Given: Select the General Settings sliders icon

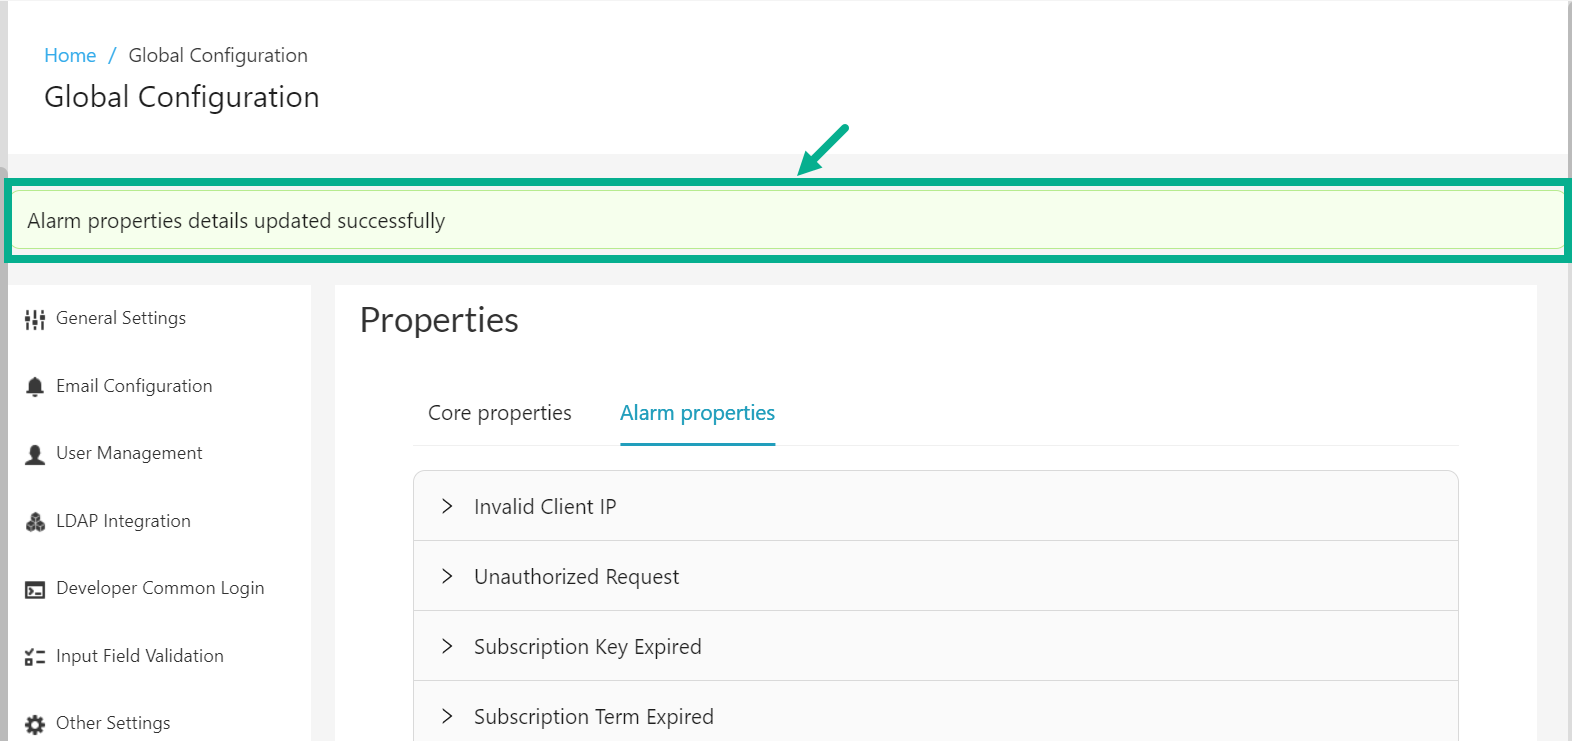Looking at the screenshot, I should (x=34, y=318).
